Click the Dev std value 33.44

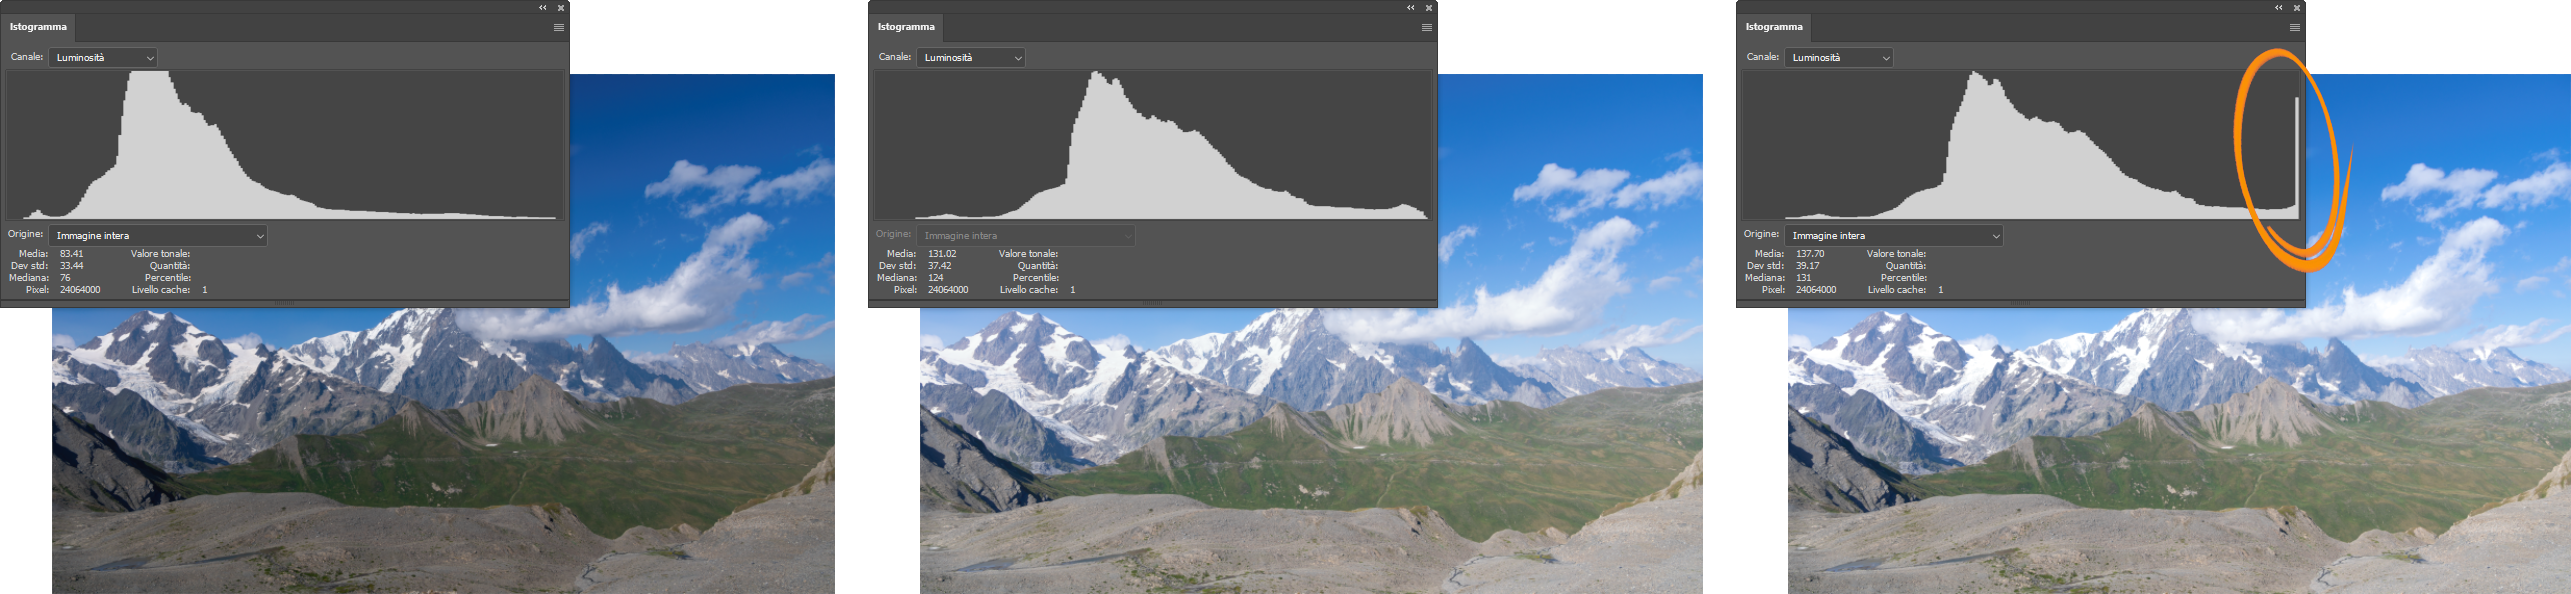[x=72, y=266]
